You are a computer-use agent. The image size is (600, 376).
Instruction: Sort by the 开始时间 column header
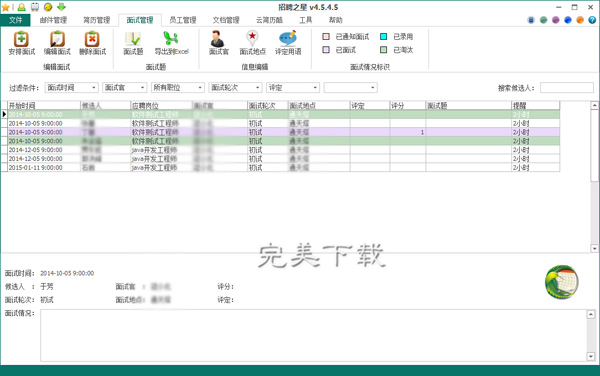pos(44,105)
